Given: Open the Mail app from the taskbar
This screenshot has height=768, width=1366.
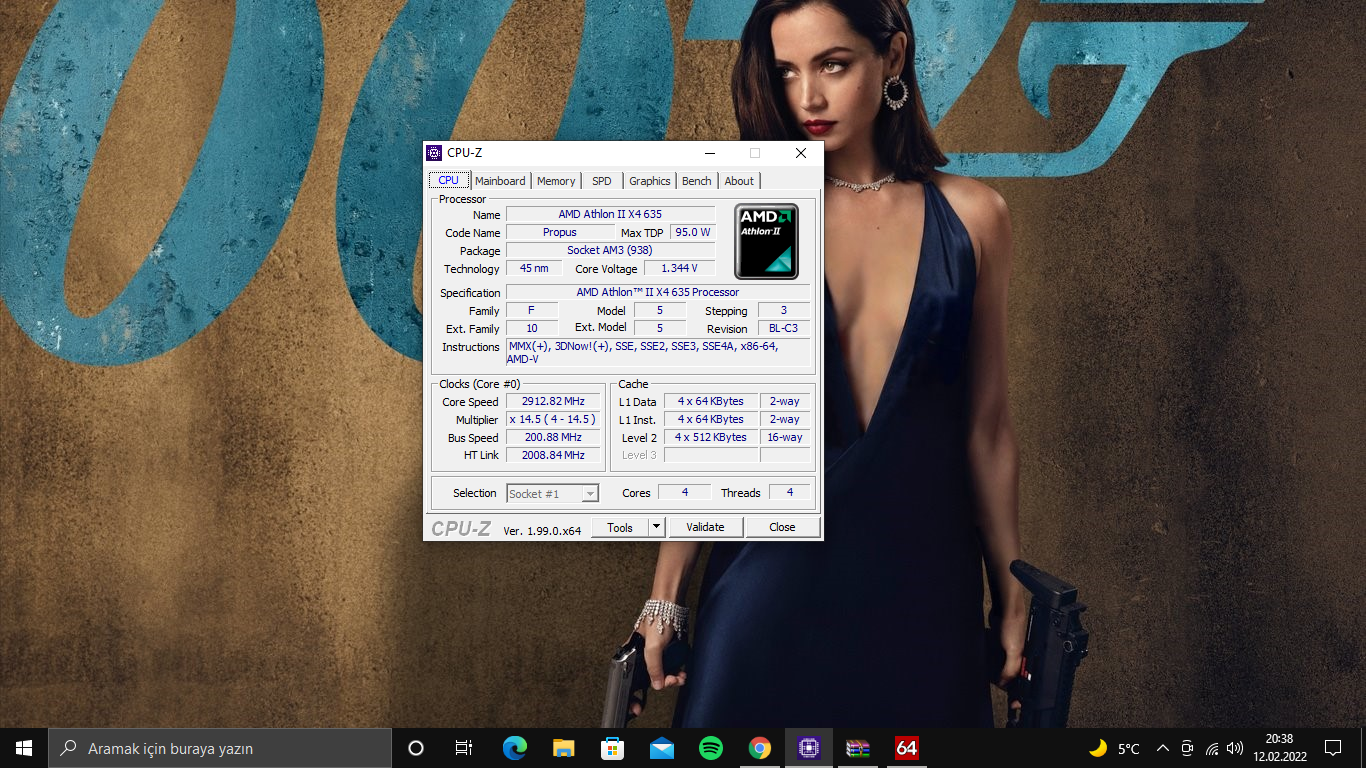Looking at the screenshot, I should point(661,748).
